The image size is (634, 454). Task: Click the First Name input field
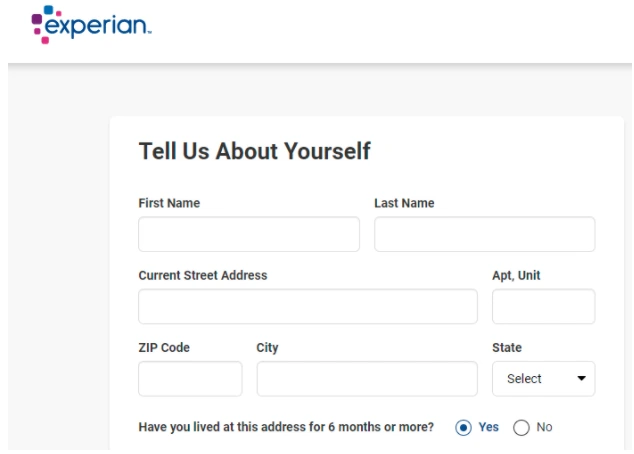248,234
